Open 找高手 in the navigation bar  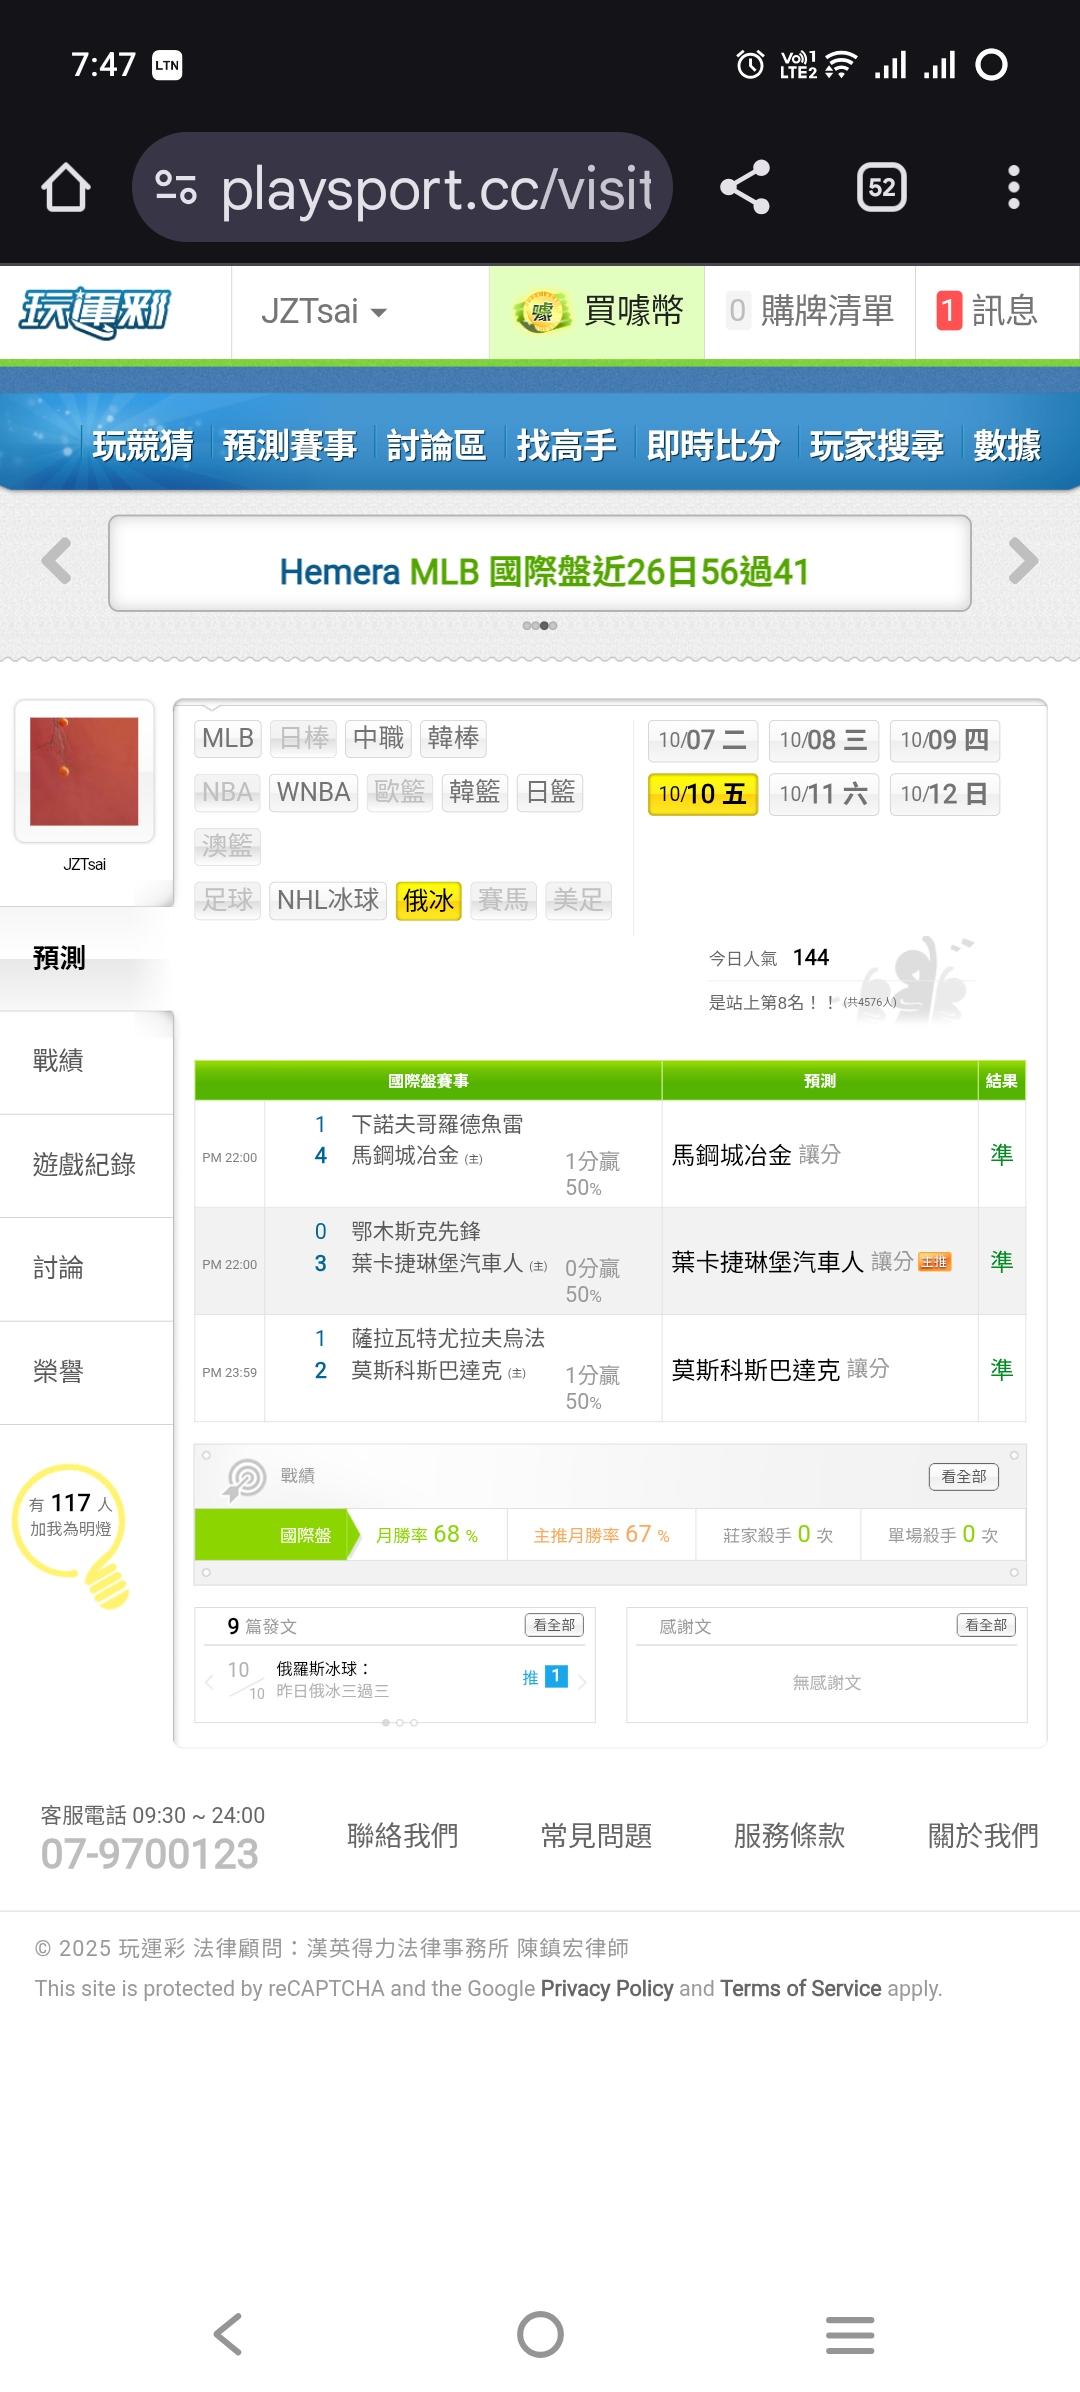point(566,445)
